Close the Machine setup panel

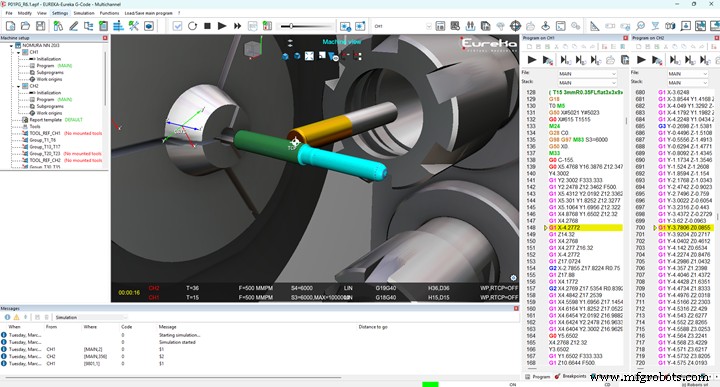click(x=105, y=38)
